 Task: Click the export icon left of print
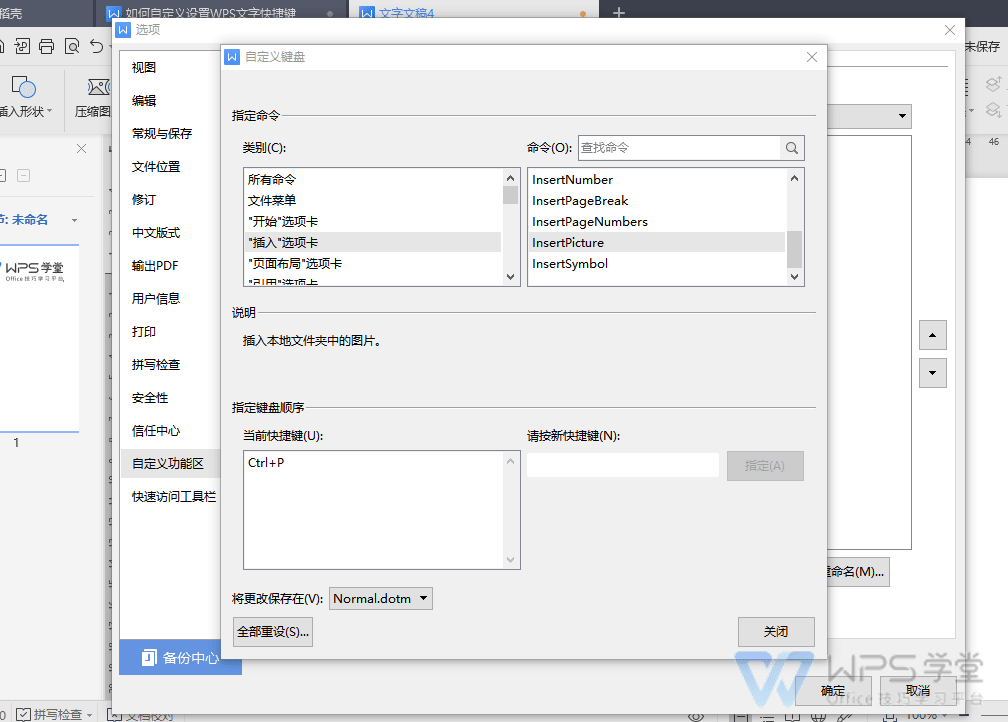(22, 46)
